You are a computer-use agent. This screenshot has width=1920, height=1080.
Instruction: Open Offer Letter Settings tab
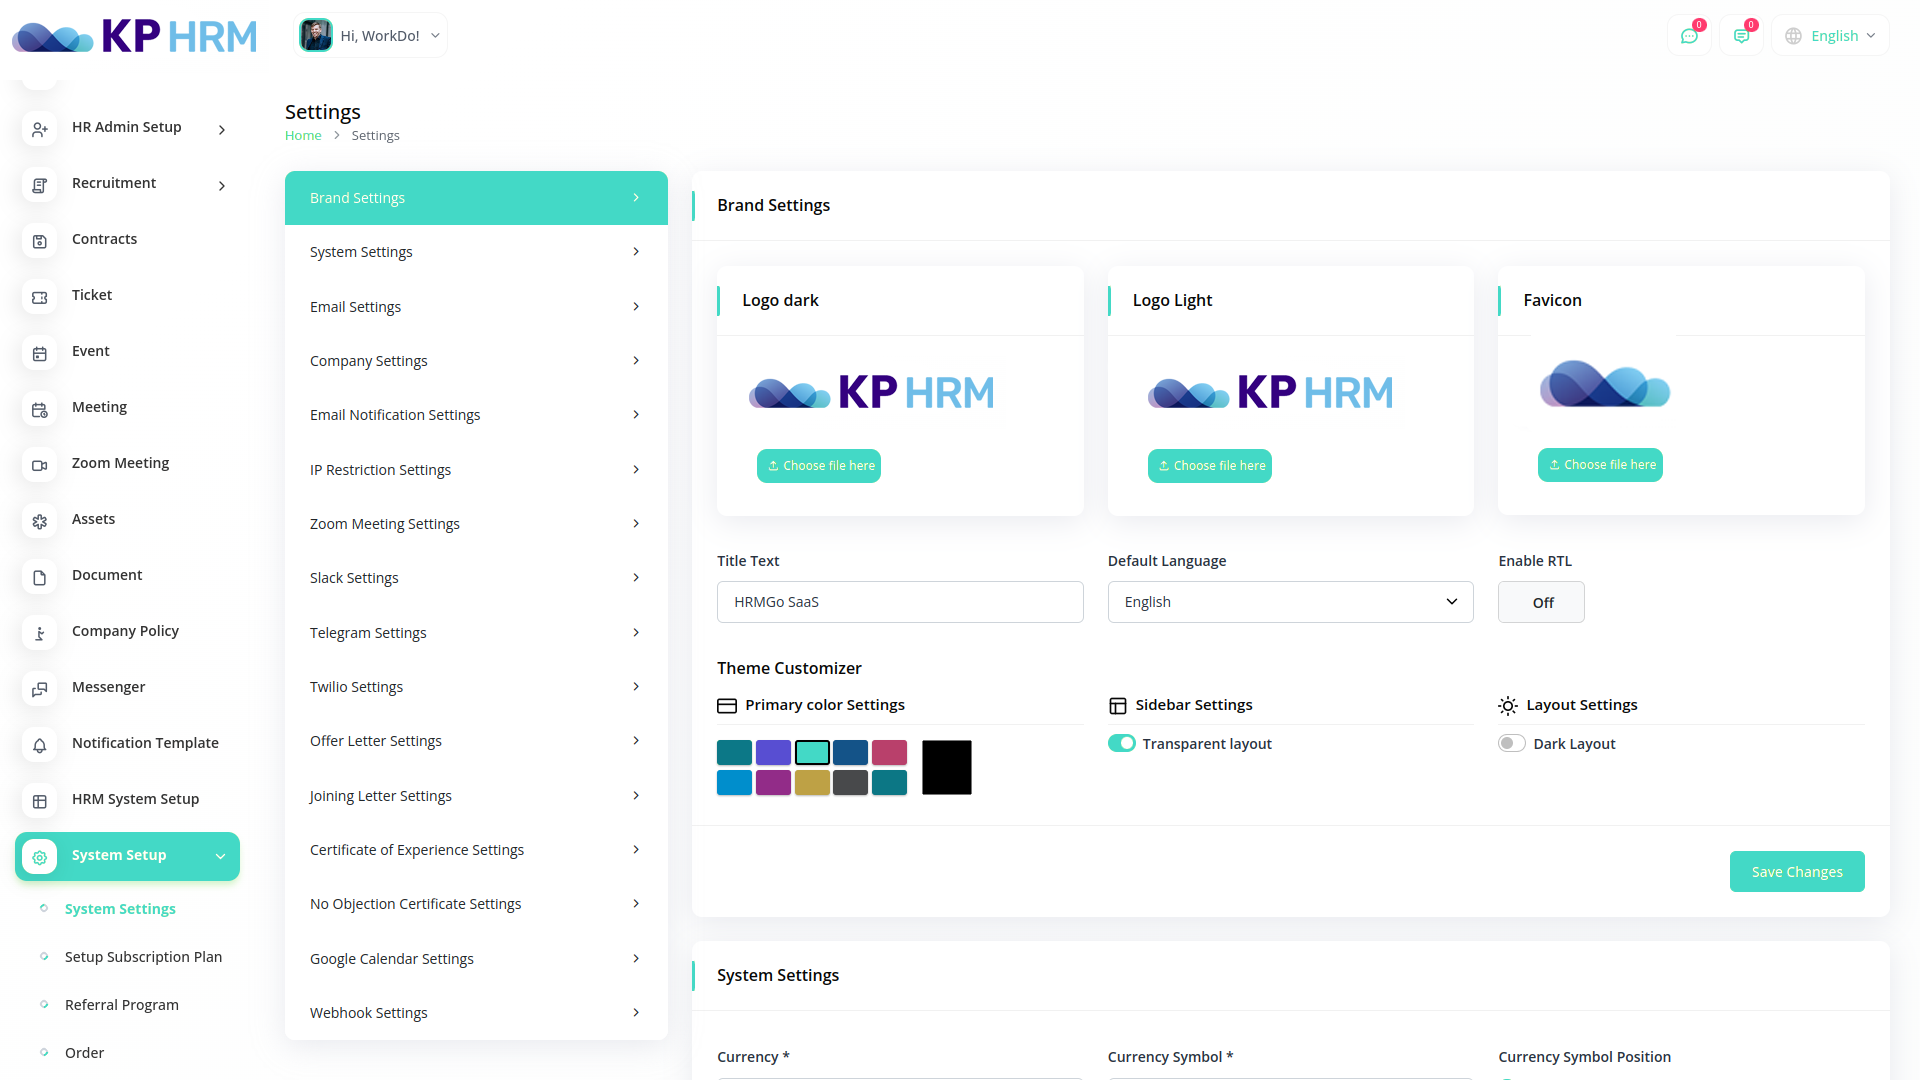[x=476, y=741]
